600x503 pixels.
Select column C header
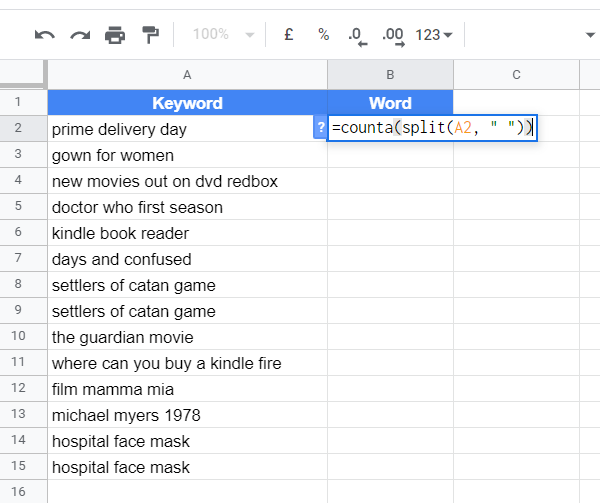[x=517, y=75]
